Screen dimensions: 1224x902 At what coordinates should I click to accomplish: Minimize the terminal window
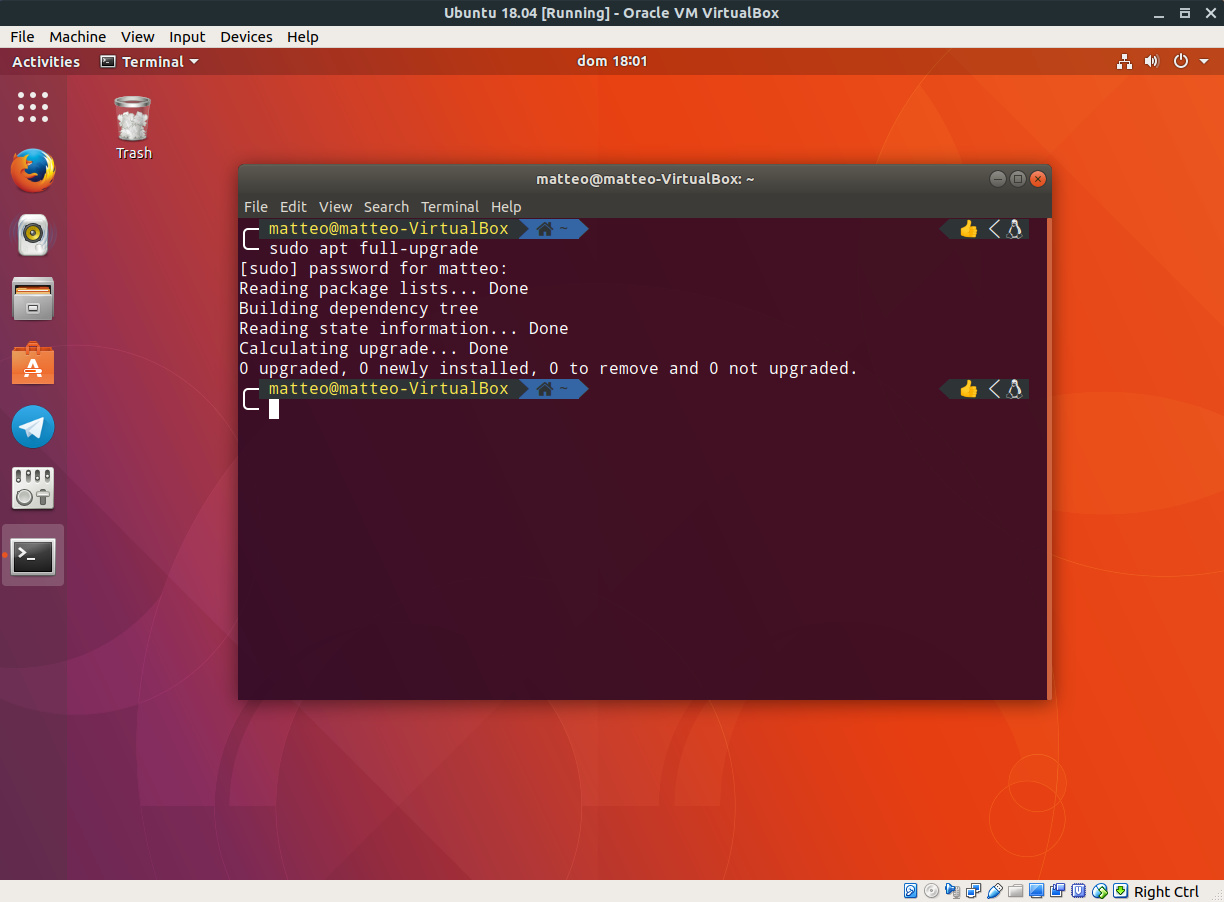(x=998, y=179)
